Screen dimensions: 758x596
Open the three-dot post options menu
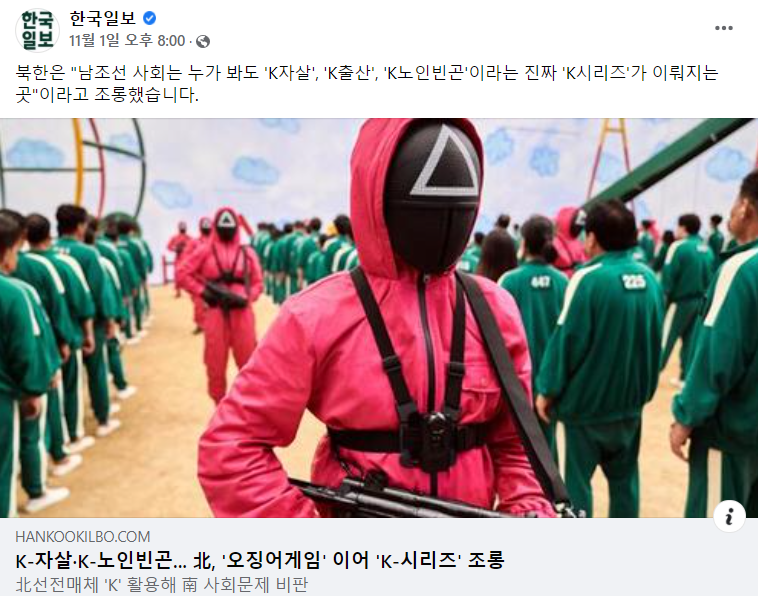[724, 28]
